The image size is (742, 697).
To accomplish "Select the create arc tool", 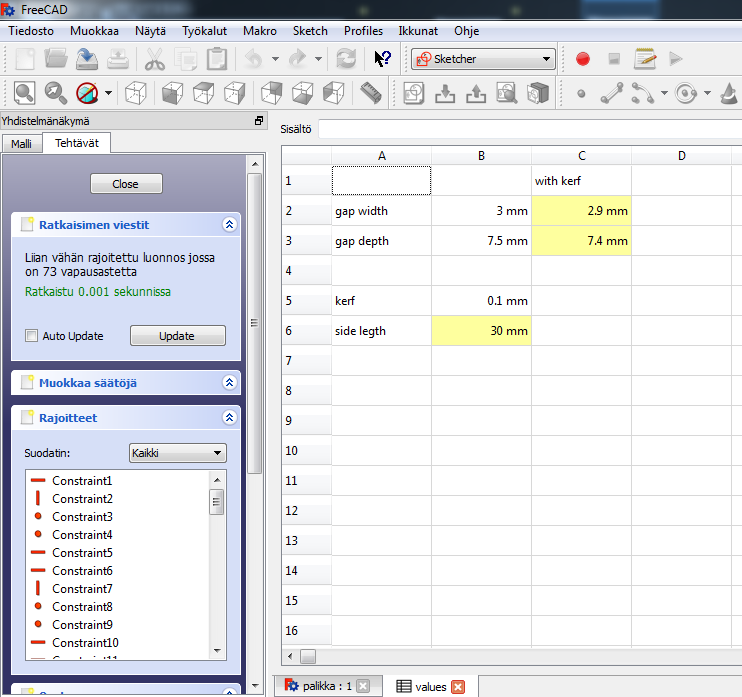I will 643,93.
